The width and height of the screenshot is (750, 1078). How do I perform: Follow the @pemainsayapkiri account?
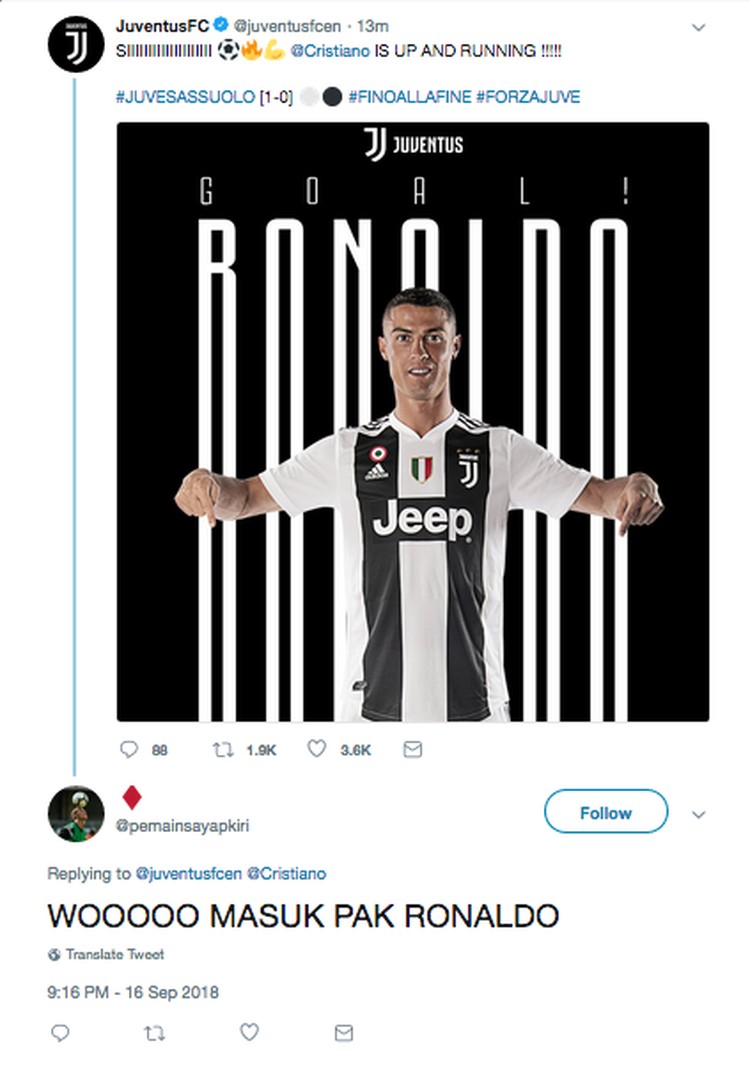[x=605, y=813]
